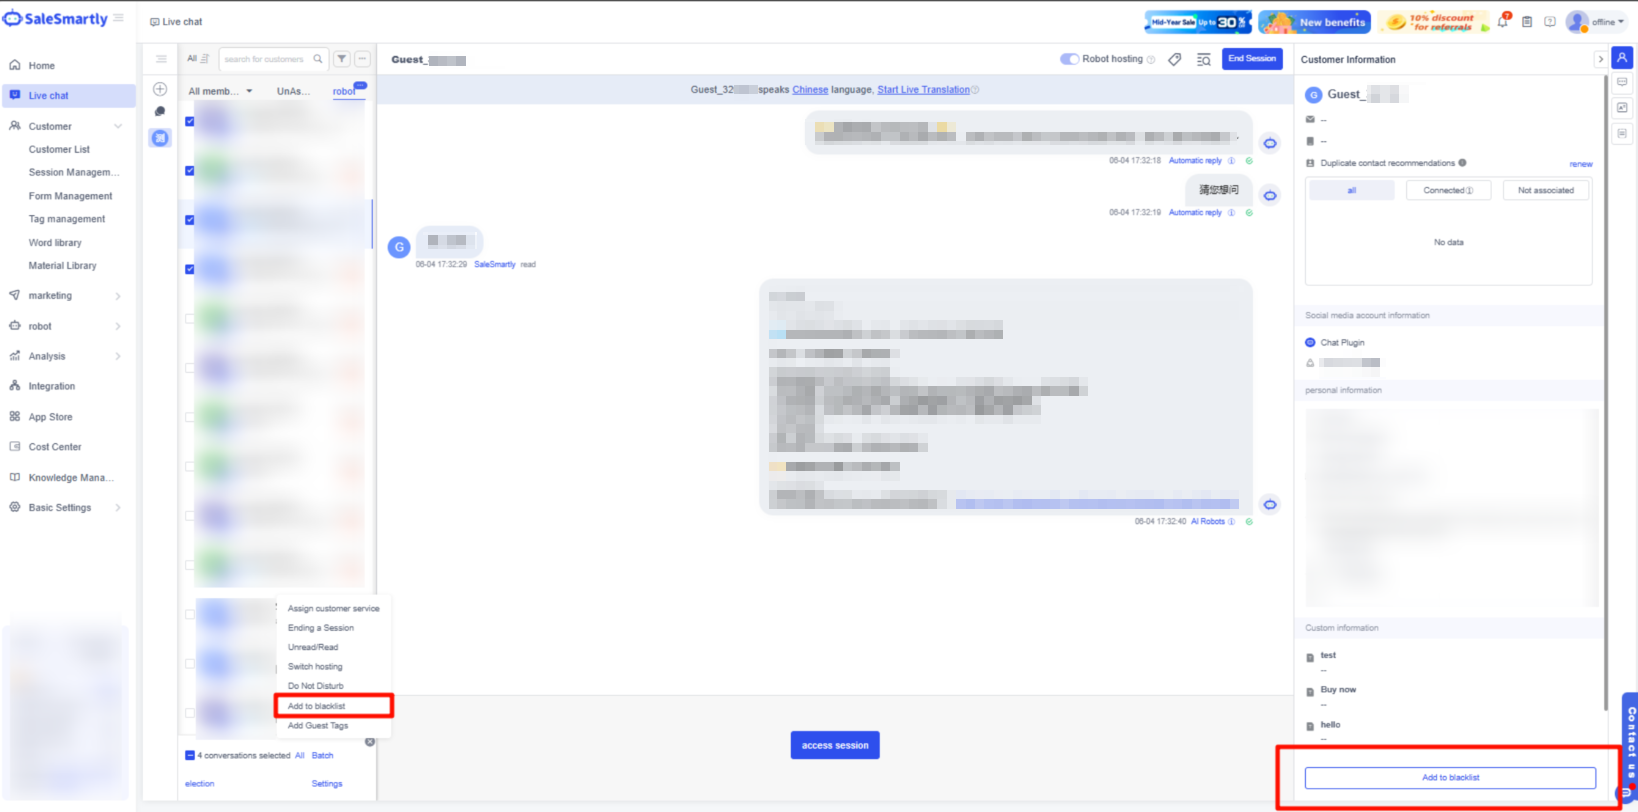
Task: Click the robot icon beside the 17:32:40 message
Action: pos(1270,504)
